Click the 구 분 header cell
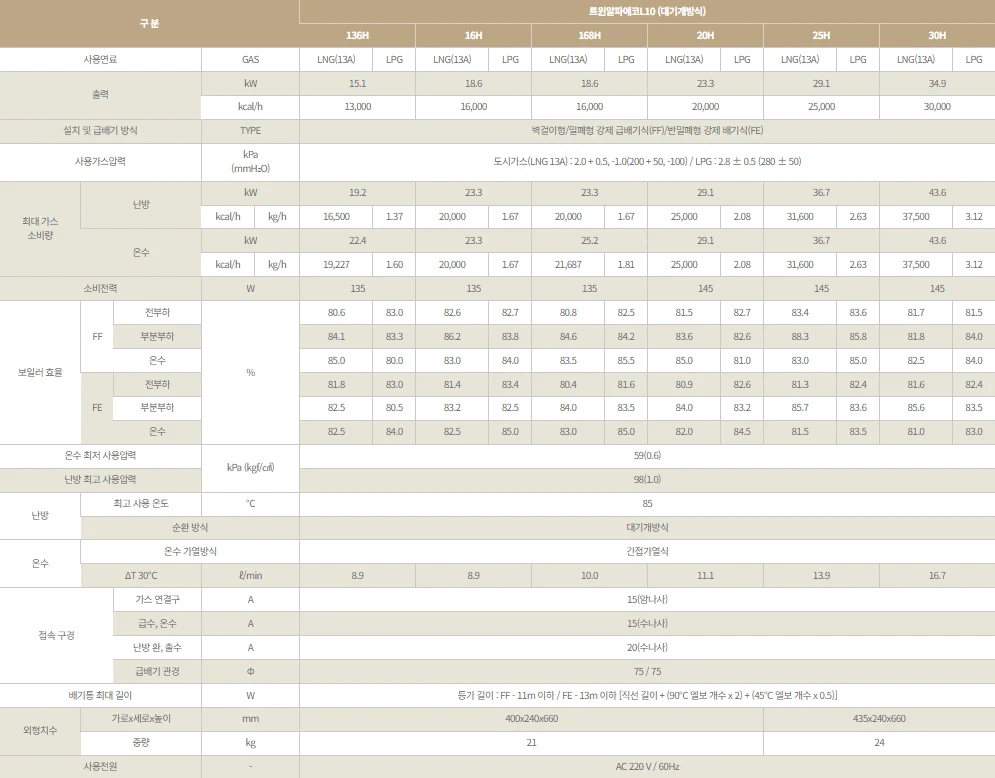Viewport: 995px width, 778px height. [x=149, y=23]
